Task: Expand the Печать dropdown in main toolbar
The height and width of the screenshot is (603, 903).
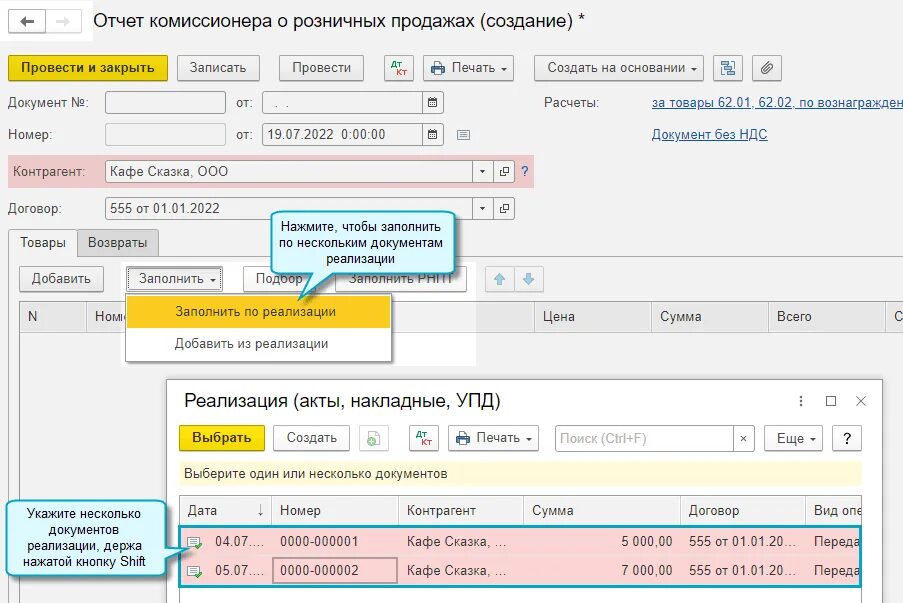Action: (x=468, y=68)
